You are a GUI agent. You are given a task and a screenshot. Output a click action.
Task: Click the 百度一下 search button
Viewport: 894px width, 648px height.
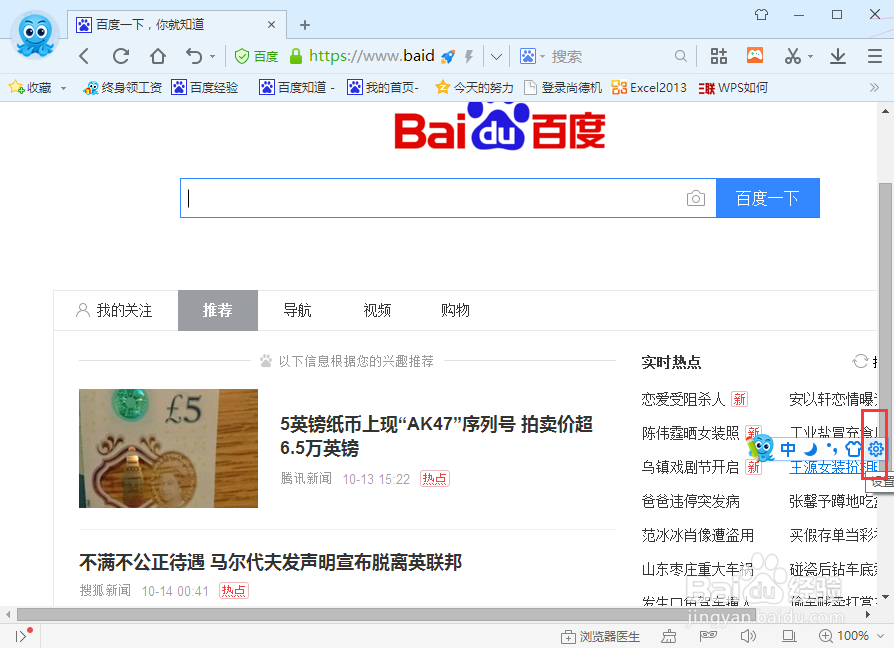click(767, 198)
